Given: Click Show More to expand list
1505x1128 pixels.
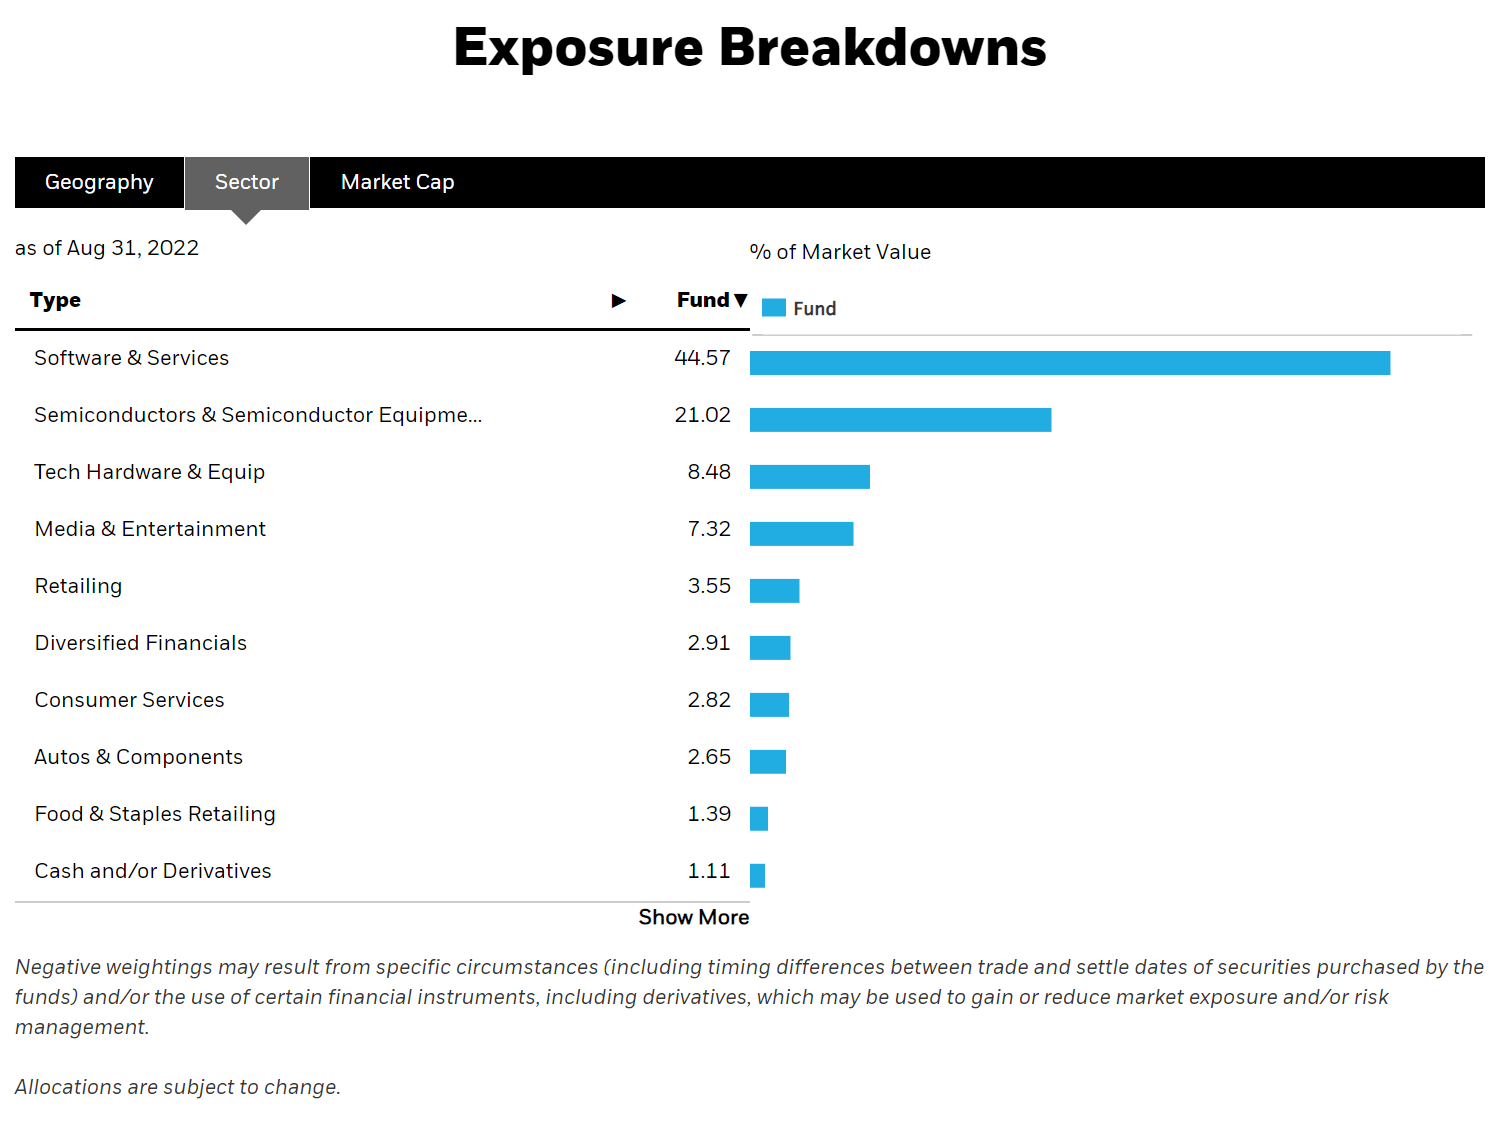Looking at the screenshot, I should pos(693,917).
